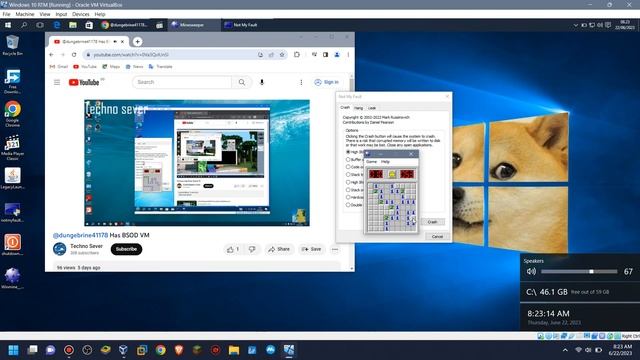Mute speakers via the volume icon

pyautogui.click(x=531, y=271)
